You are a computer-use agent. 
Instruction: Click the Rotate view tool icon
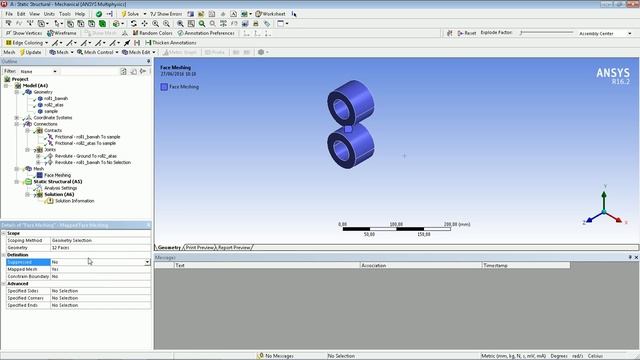pos(133,24)
